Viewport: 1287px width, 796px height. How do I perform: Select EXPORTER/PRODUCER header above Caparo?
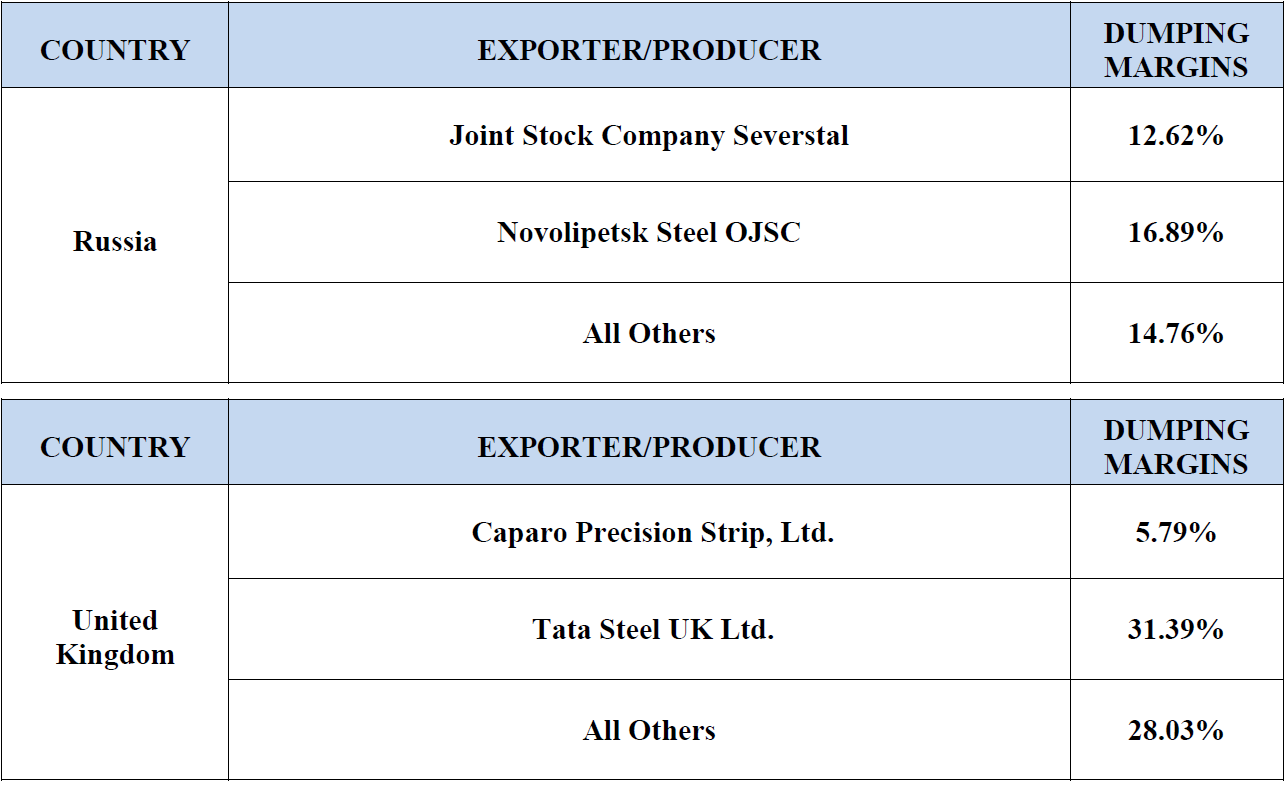coord(649,447)
